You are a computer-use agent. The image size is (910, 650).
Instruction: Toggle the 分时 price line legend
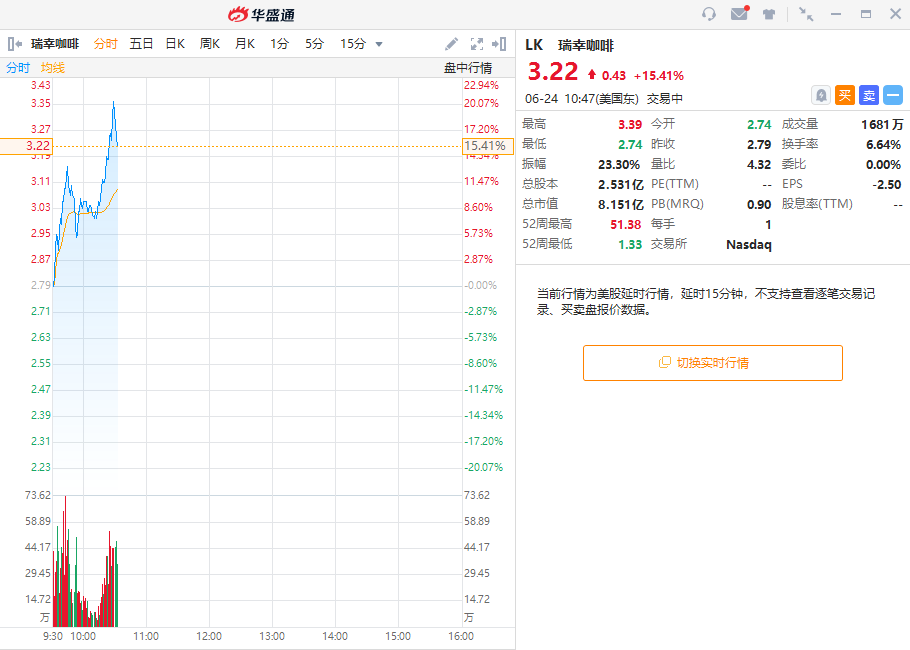(18, 68)
